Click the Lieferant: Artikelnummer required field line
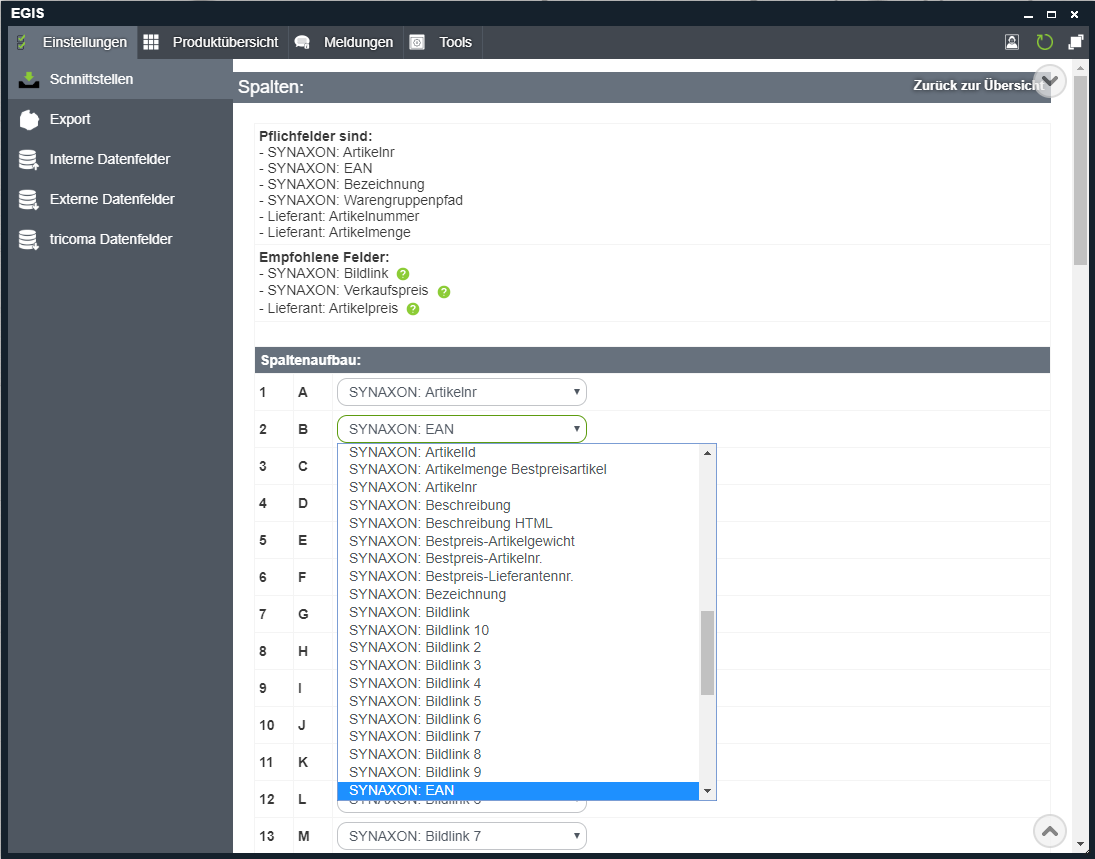Image resolution: width=1095 pixels, height=859 pixels. coord(339,216)
